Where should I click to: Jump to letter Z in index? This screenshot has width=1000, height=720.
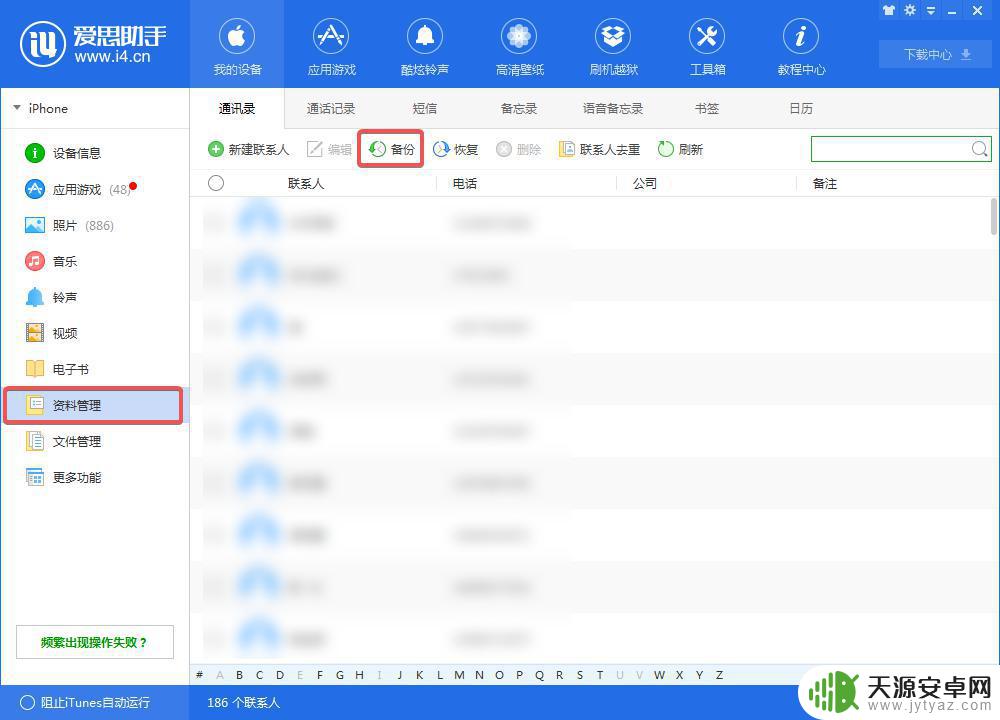(719, 675)
